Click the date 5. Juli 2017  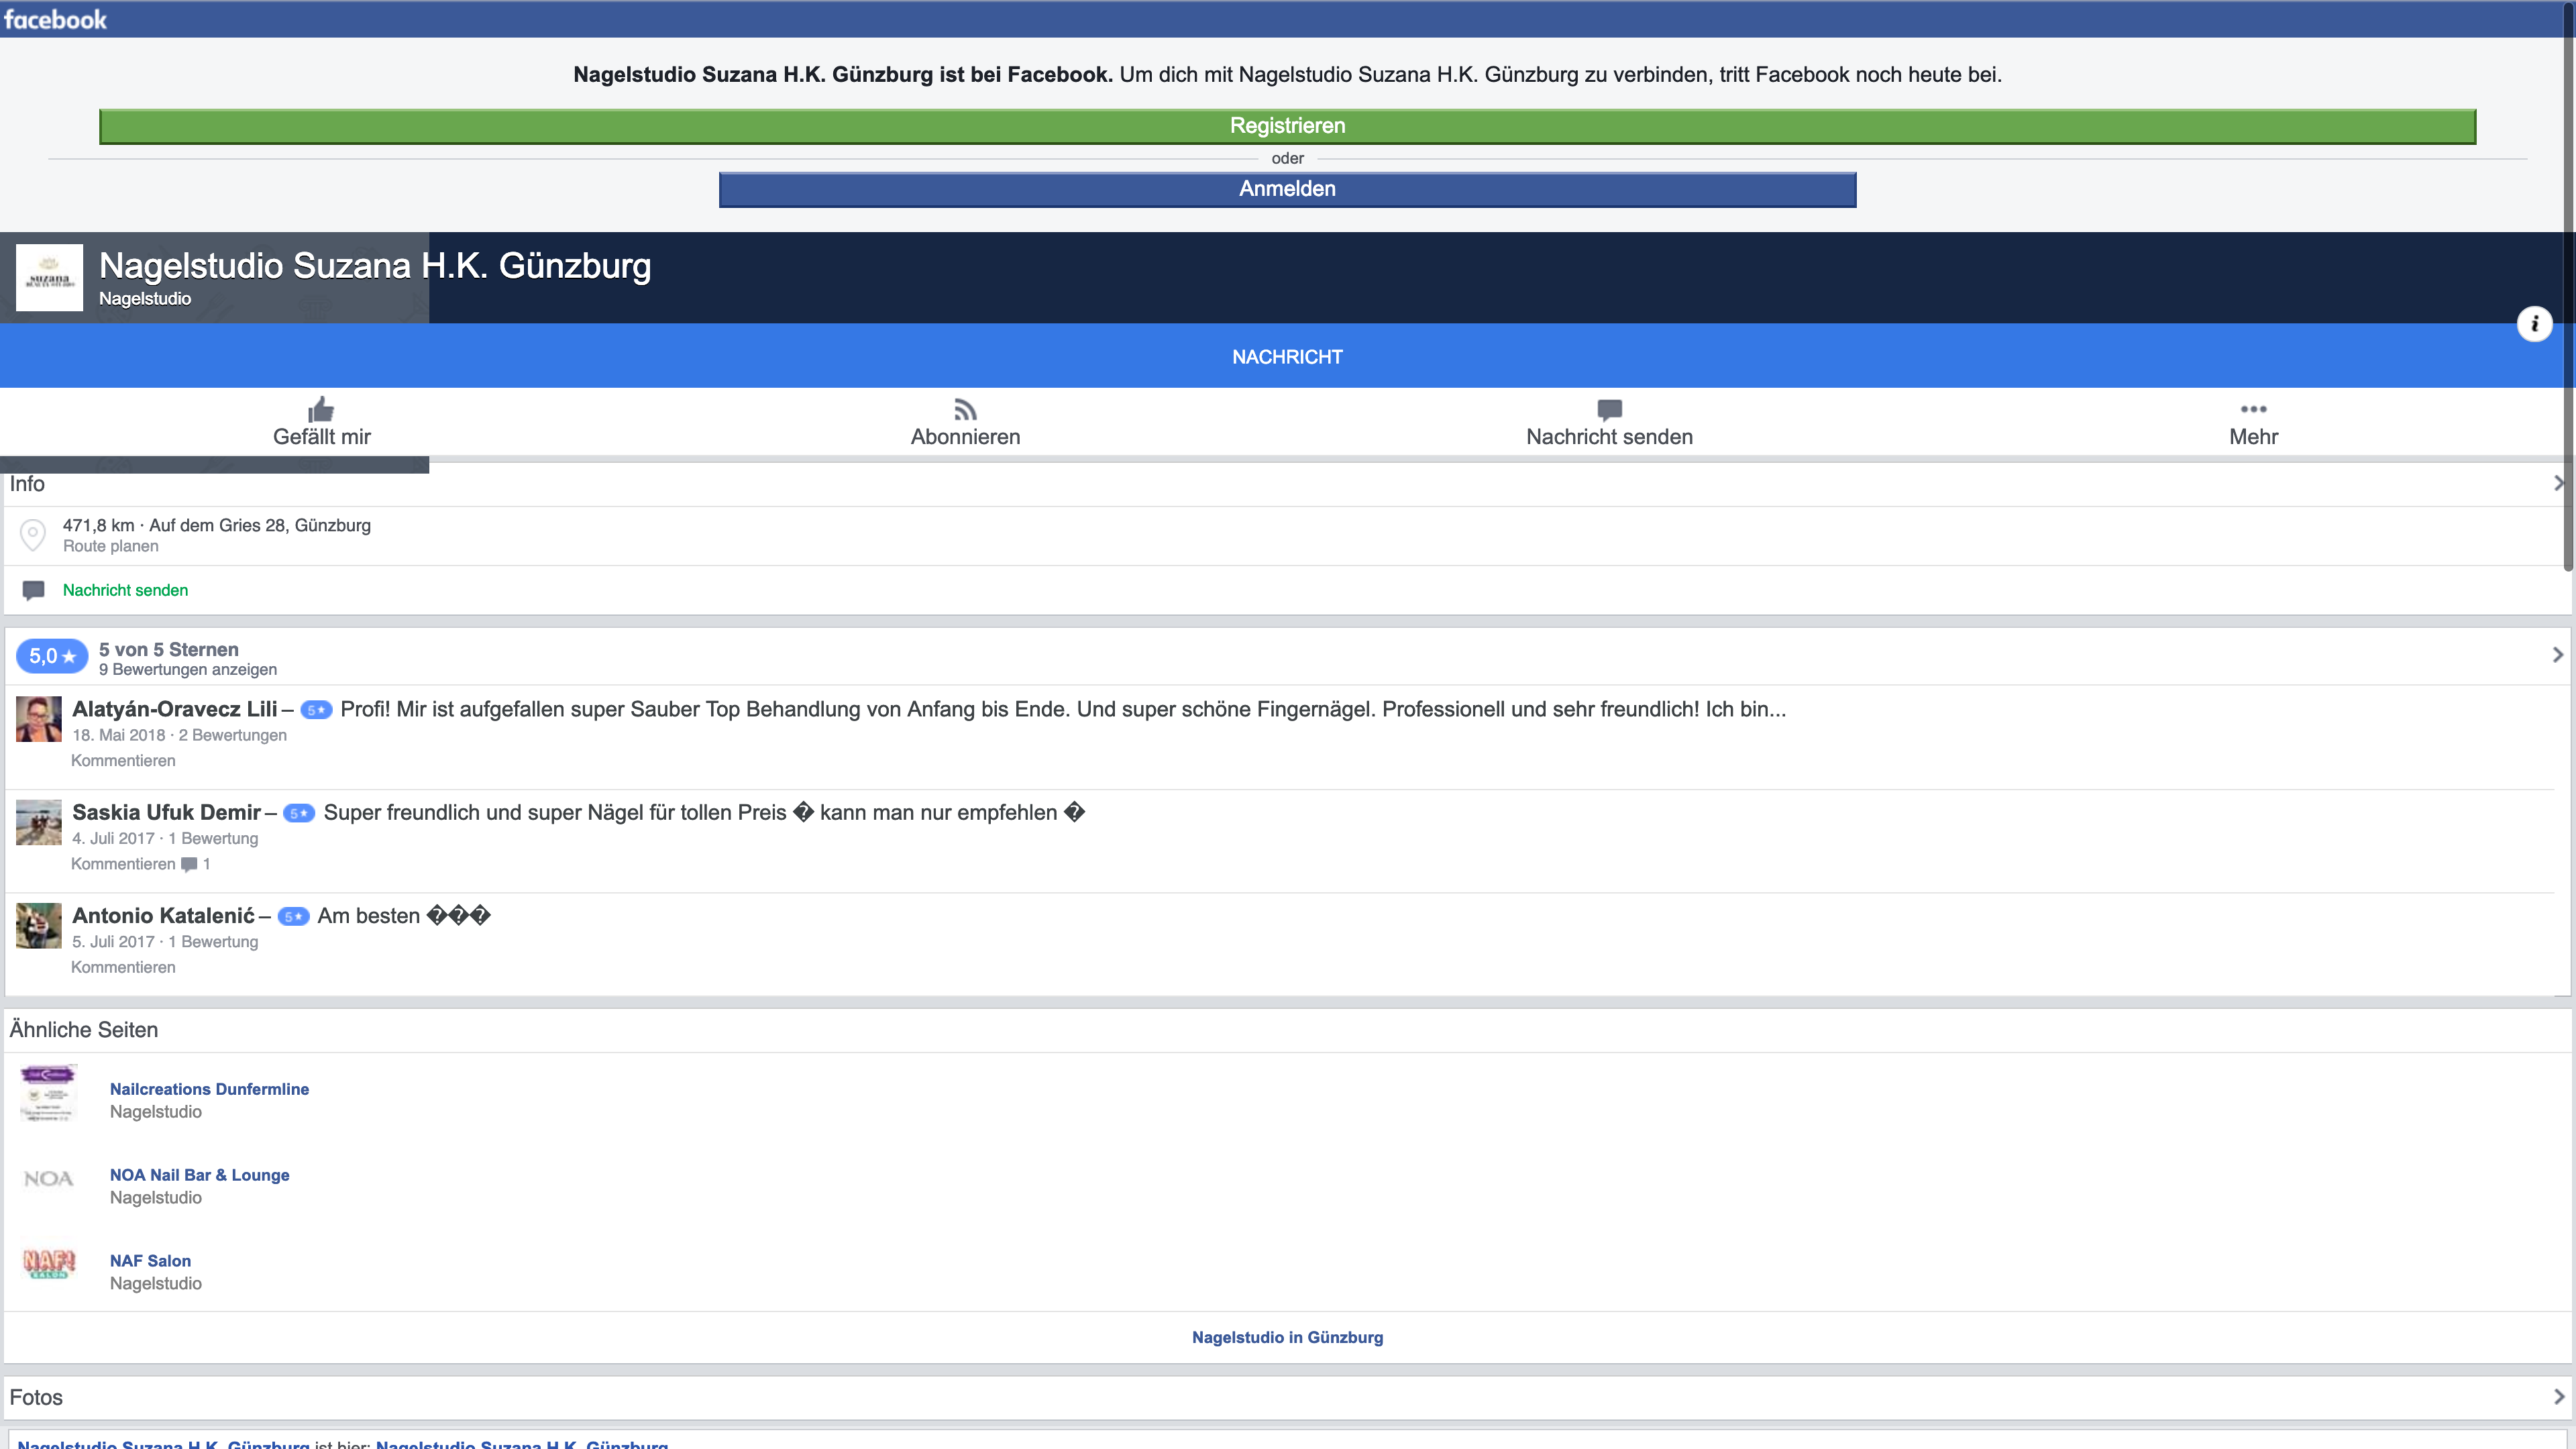[x=113, y=942]
